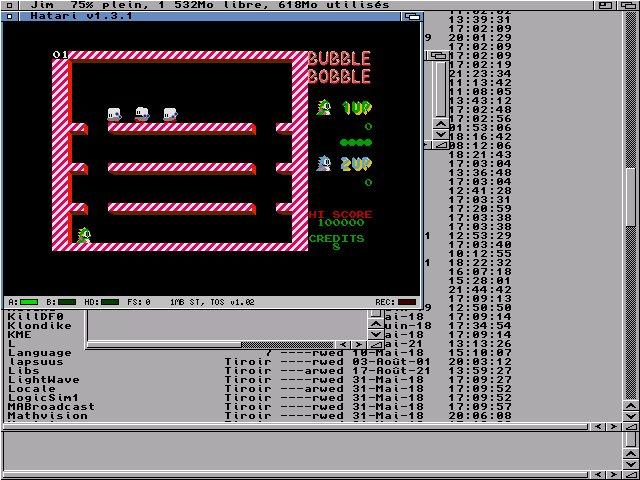Click the green lives bubbles under 1UP score
The width and height of the screenshot is (640, 480).
(x=356, y=142)
